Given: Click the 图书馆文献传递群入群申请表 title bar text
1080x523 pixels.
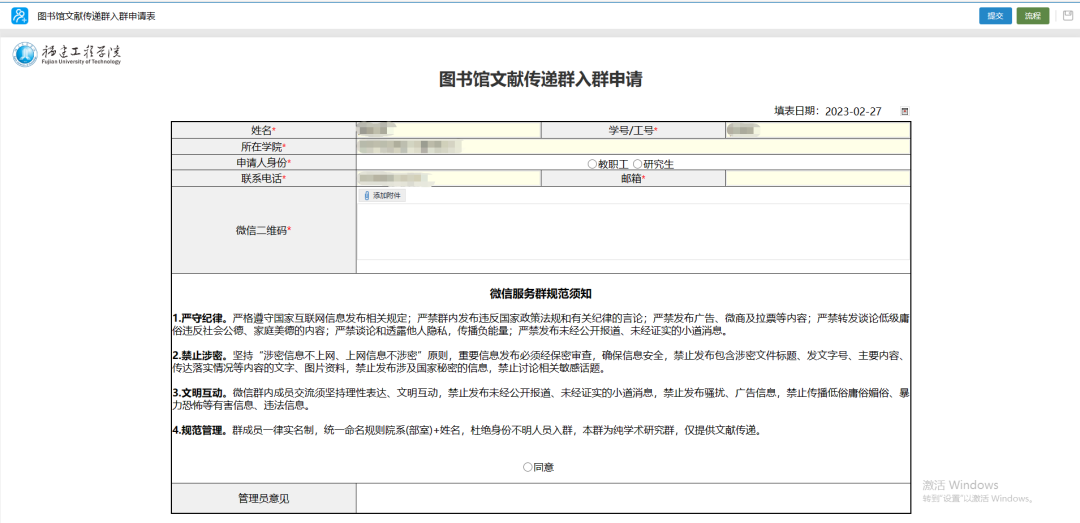Looking at the screenshot, I should [96, 16].
